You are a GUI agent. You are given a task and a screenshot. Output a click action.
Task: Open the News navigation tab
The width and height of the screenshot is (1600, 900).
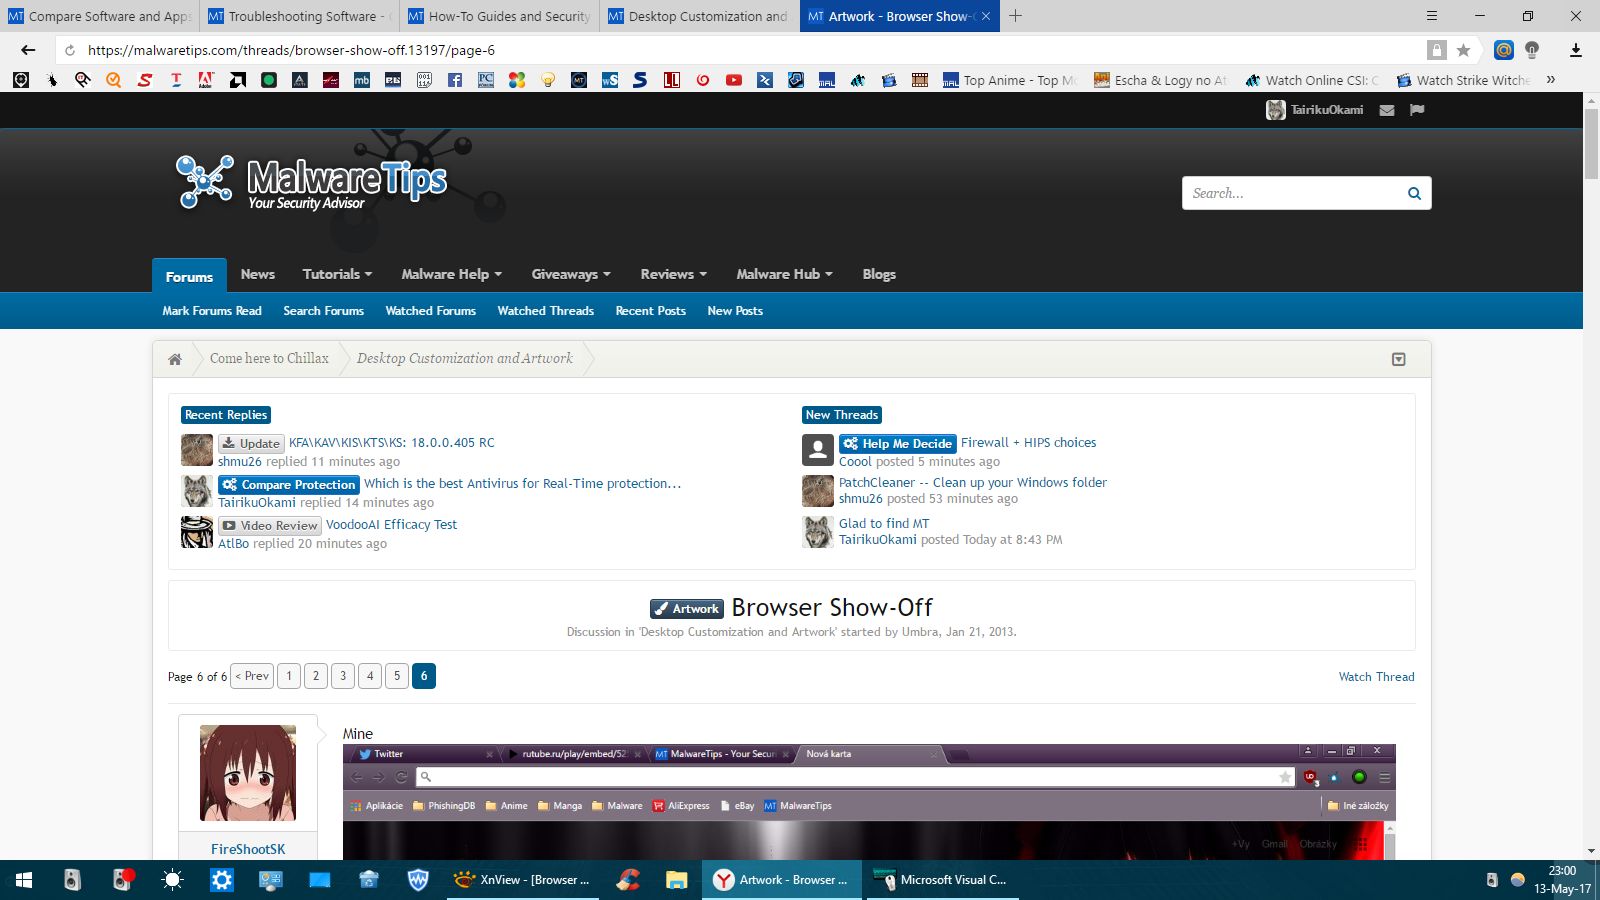tap(257, 274)
